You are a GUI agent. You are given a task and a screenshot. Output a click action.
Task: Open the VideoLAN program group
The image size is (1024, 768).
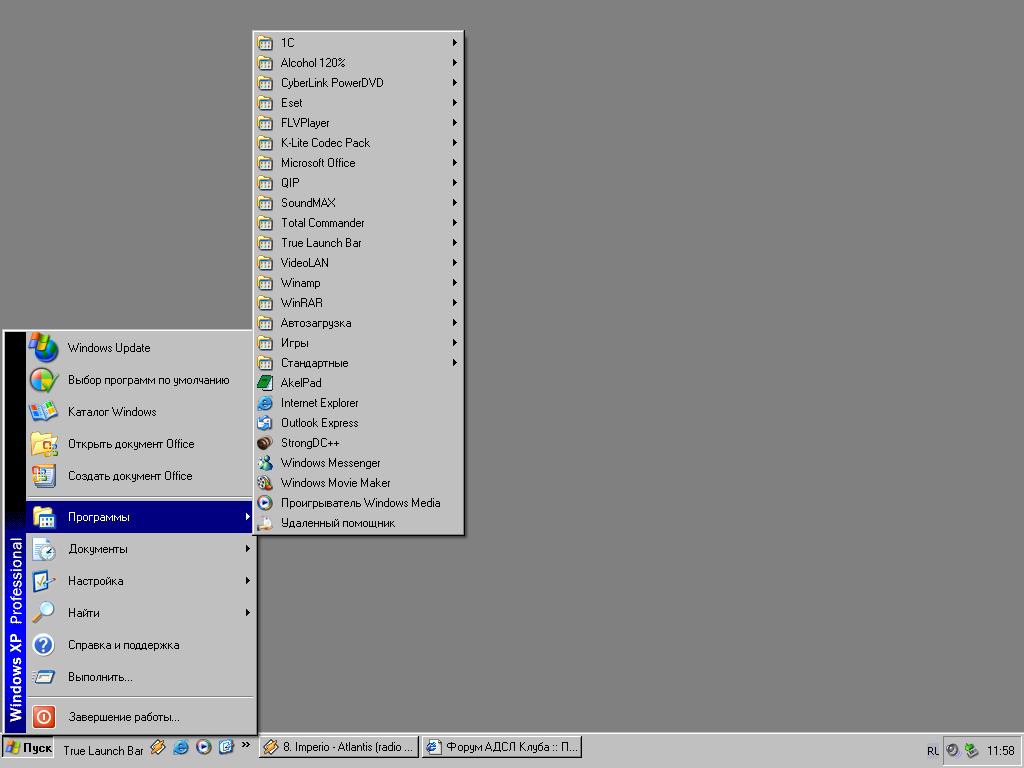tap(359, 263)
